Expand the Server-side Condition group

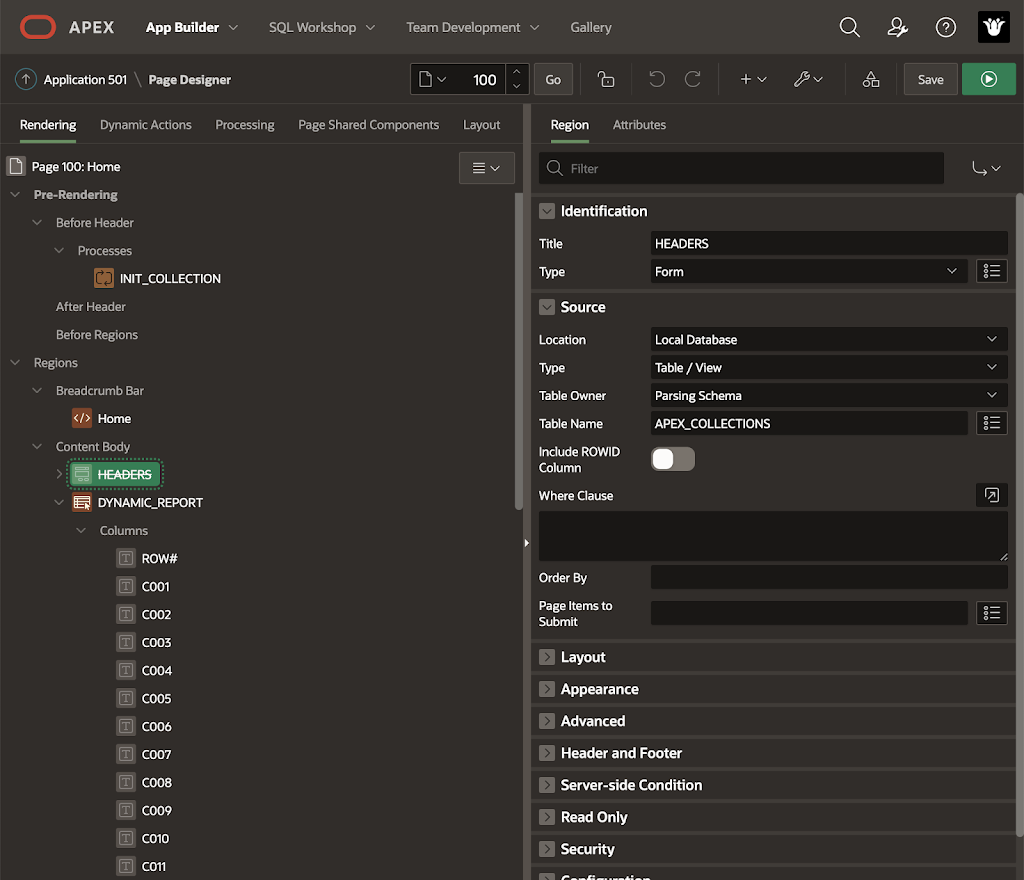[x=547, y=785]
